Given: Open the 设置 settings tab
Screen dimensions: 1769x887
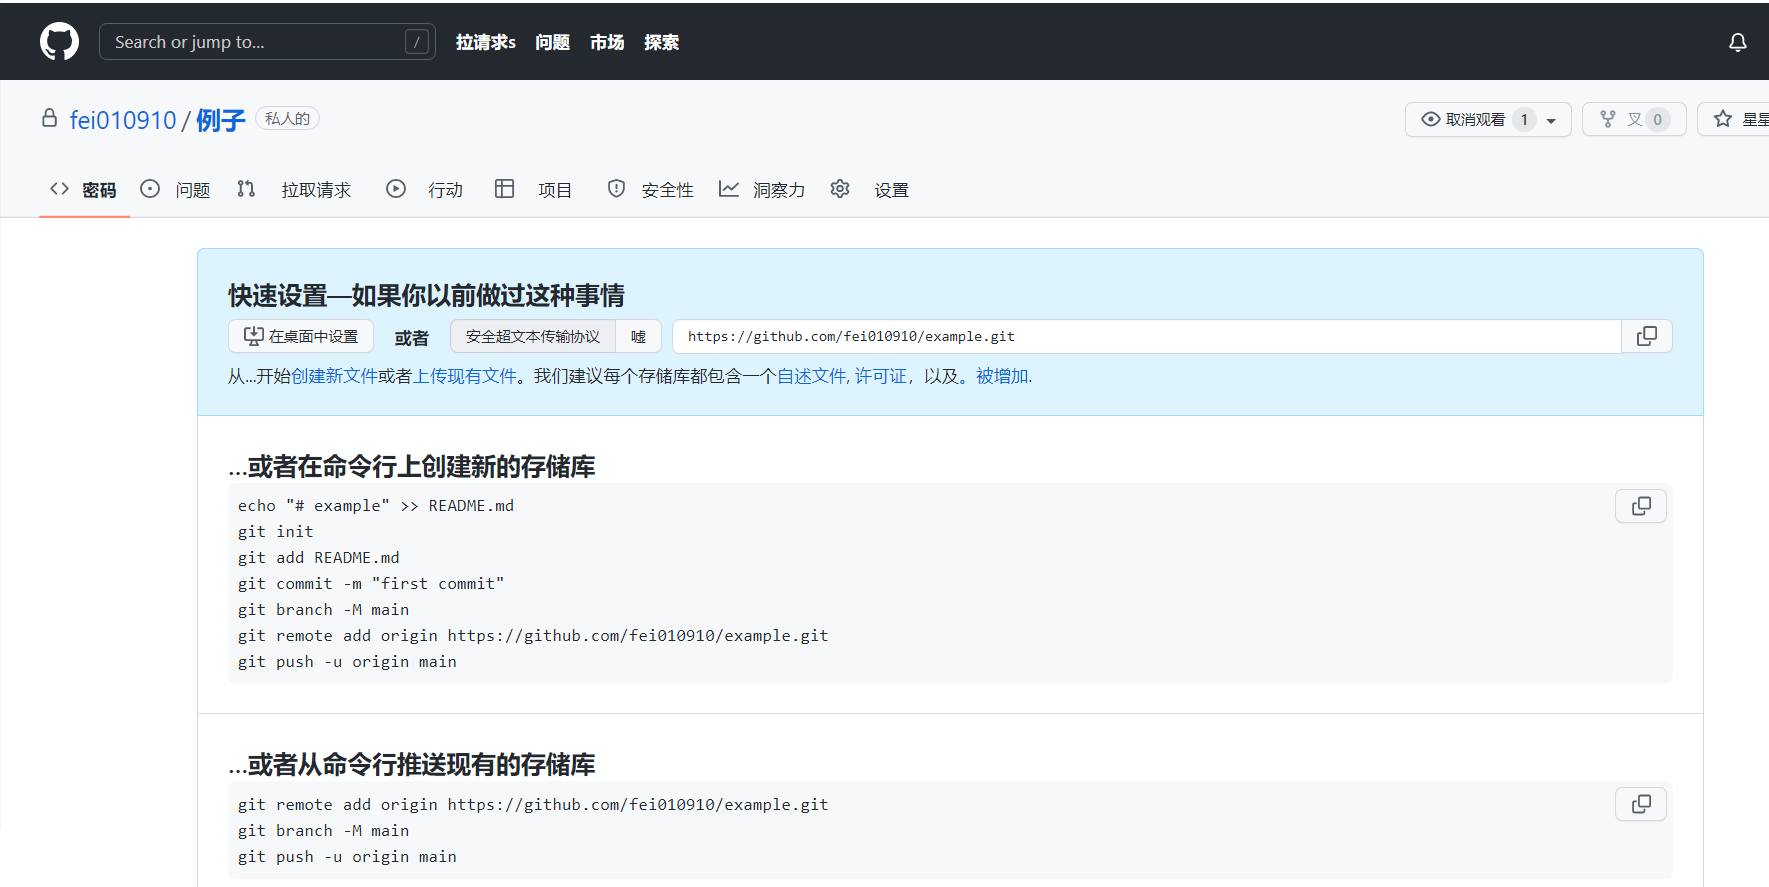Looking at the screenshot, I should (870, 189).
